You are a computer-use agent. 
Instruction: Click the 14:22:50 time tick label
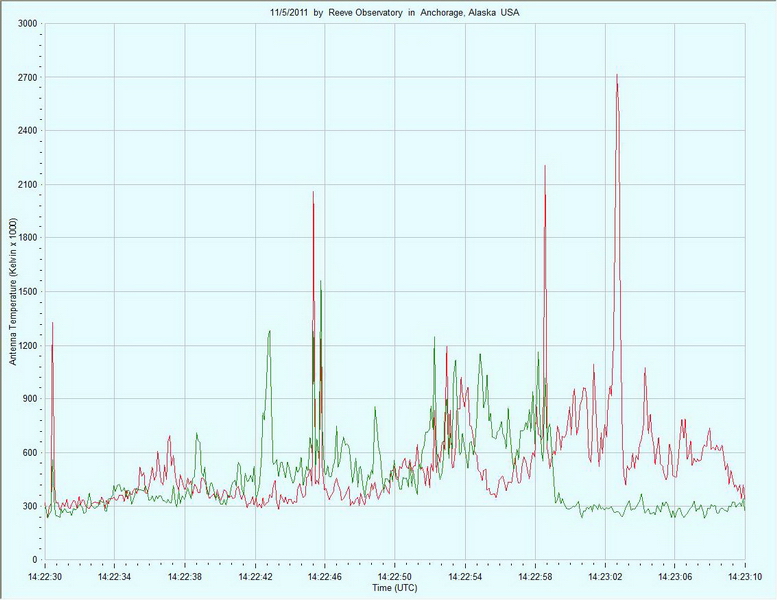(395, 577)
